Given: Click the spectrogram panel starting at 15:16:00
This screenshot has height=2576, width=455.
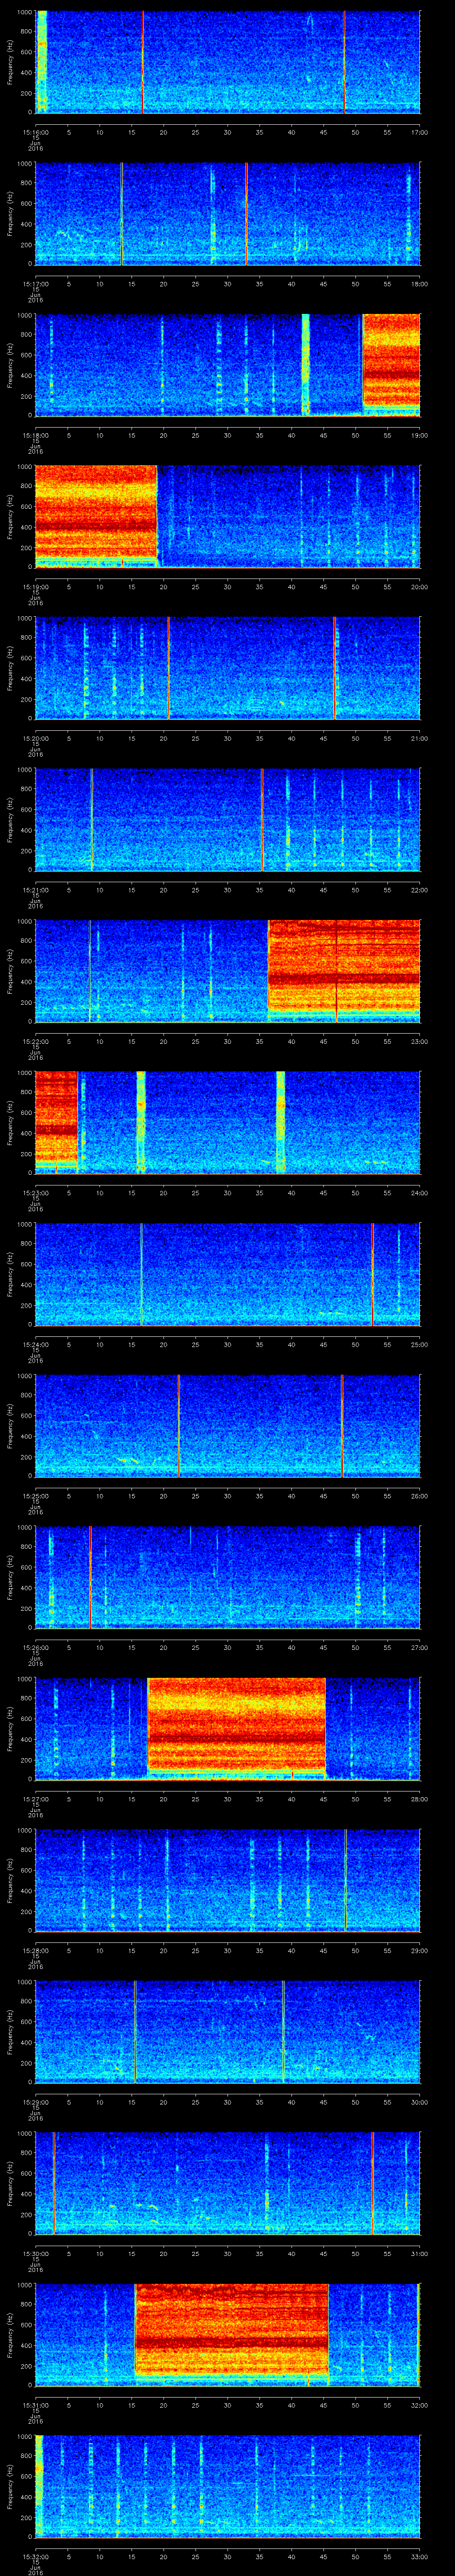Looking at the screenshot, I should point(228,62).
